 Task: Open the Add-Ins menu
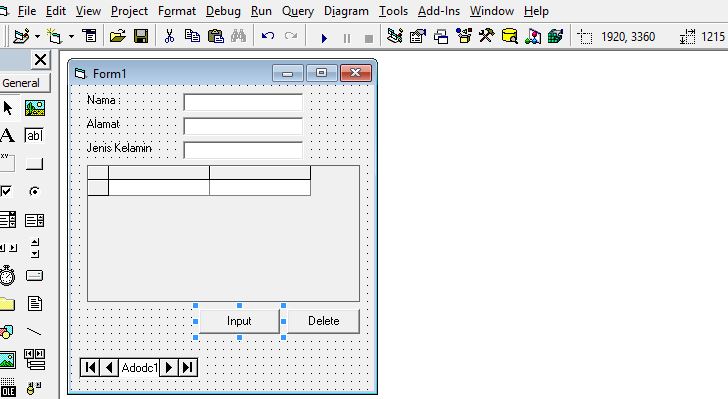pos(438,11)
